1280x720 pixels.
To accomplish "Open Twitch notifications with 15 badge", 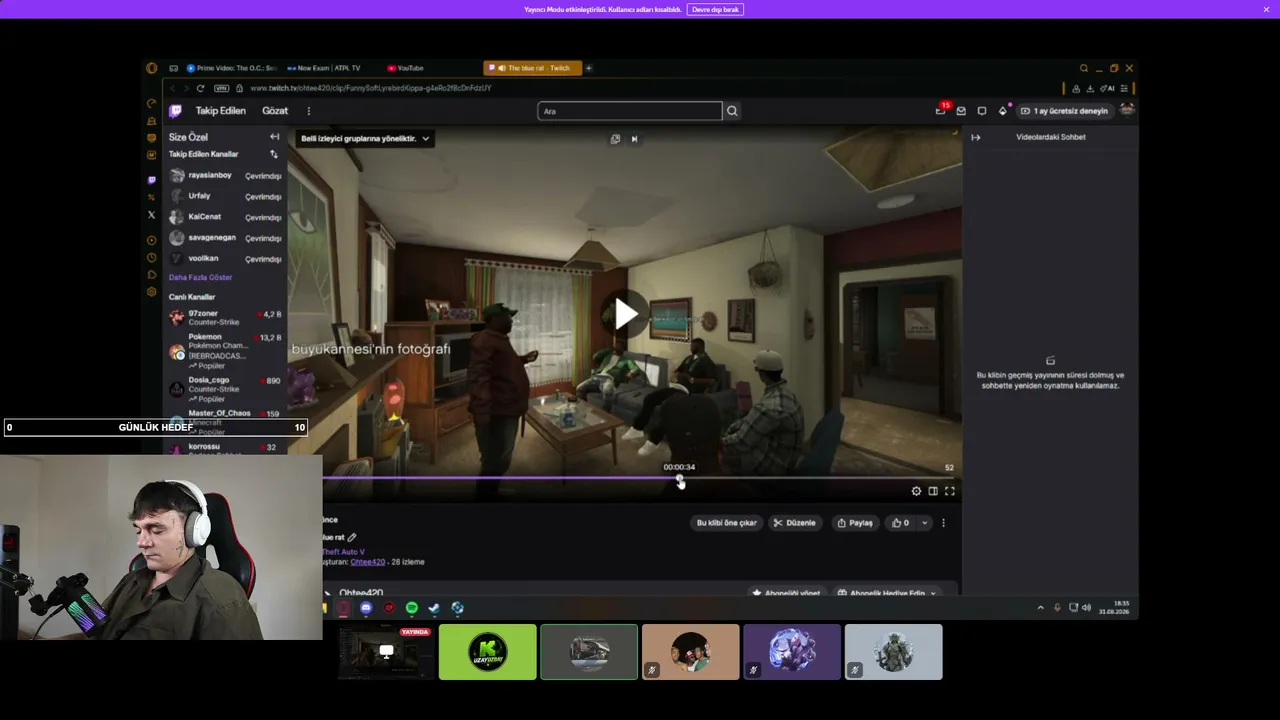I will 940,110.
